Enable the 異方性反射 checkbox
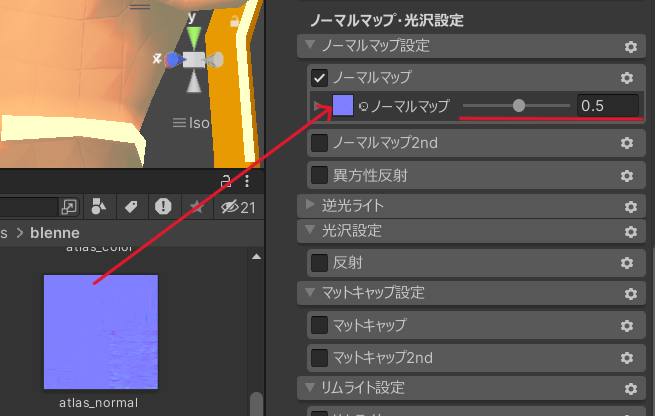This screenshot has width=655, height=416. pos(320,175)
